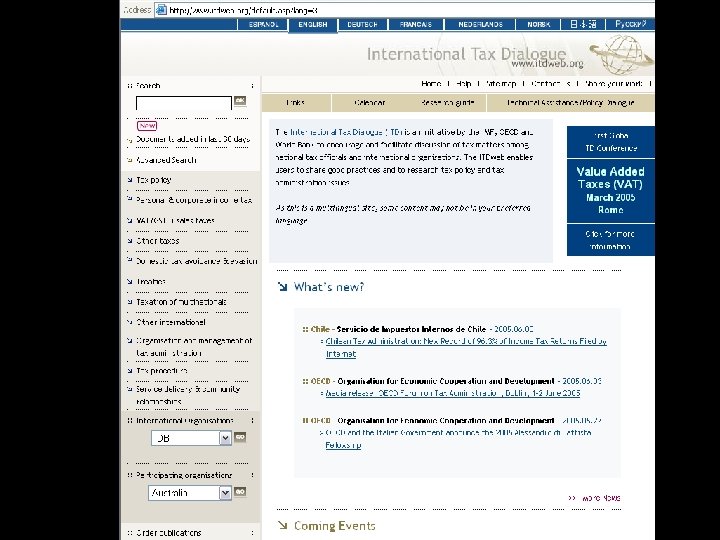Open OECD Forum on Tax Administration media release
Screen dimensions: 720x540
(453, 393)
